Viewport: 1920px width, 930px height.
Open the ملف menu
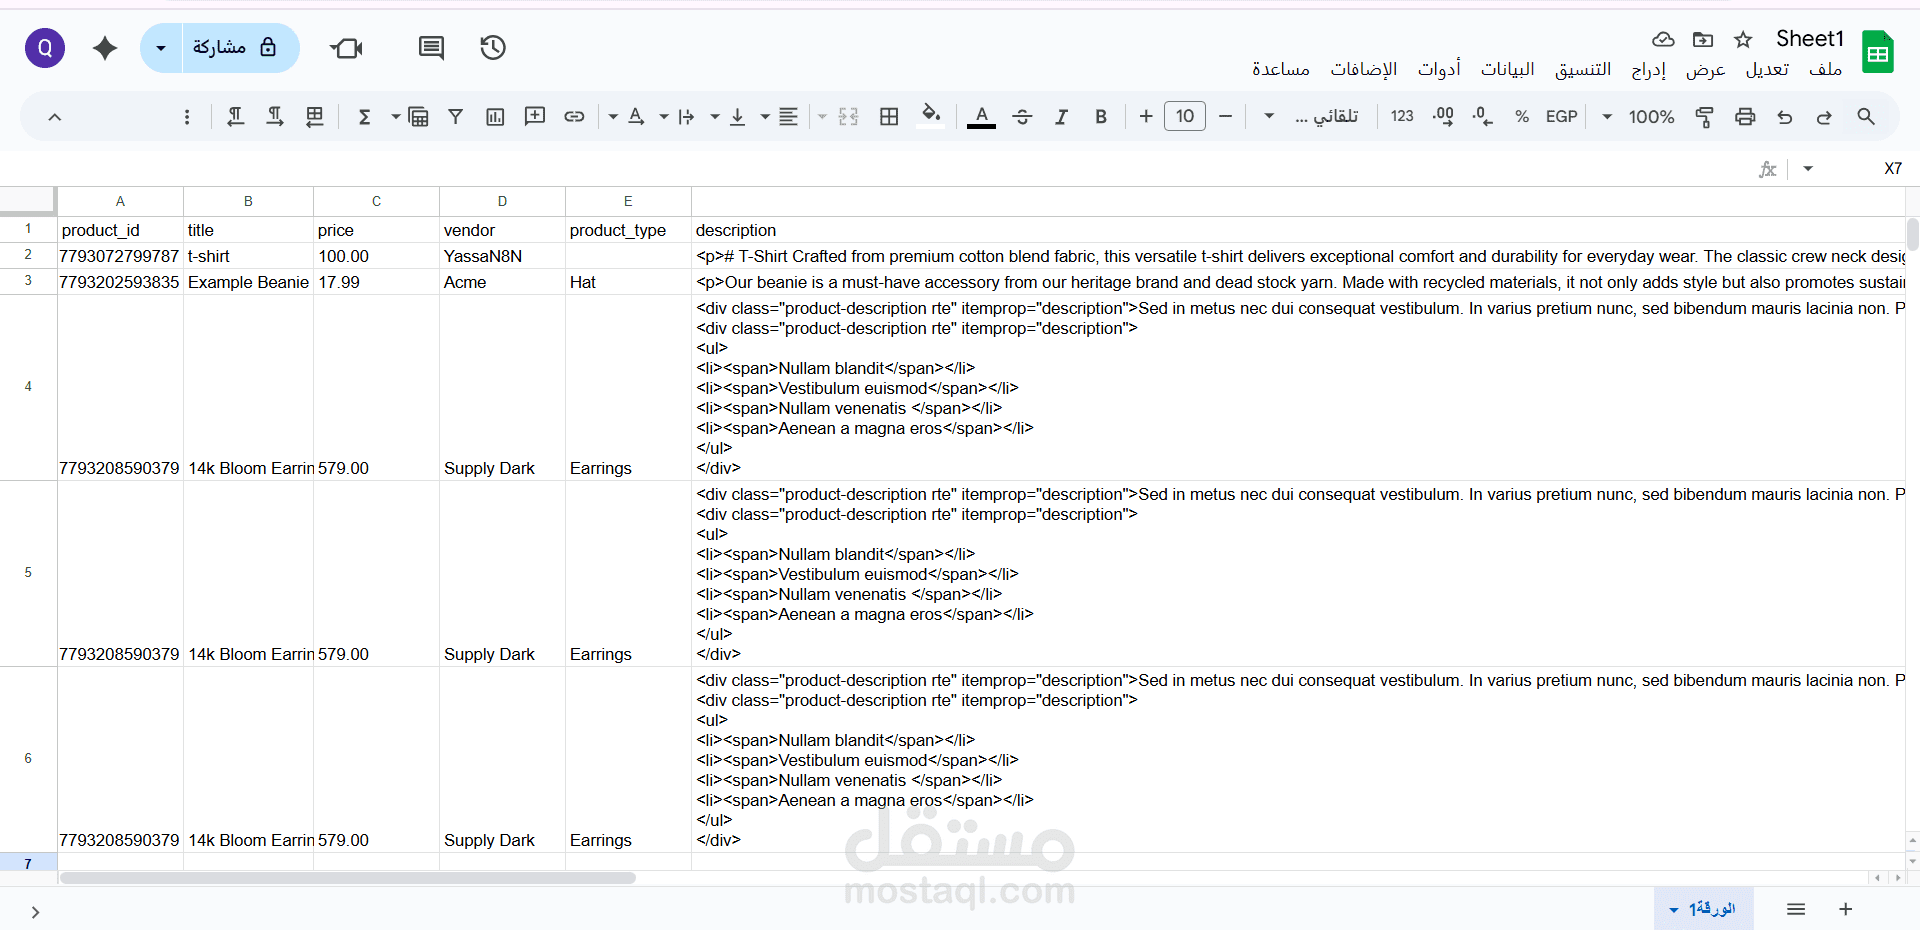point(1826,69)
